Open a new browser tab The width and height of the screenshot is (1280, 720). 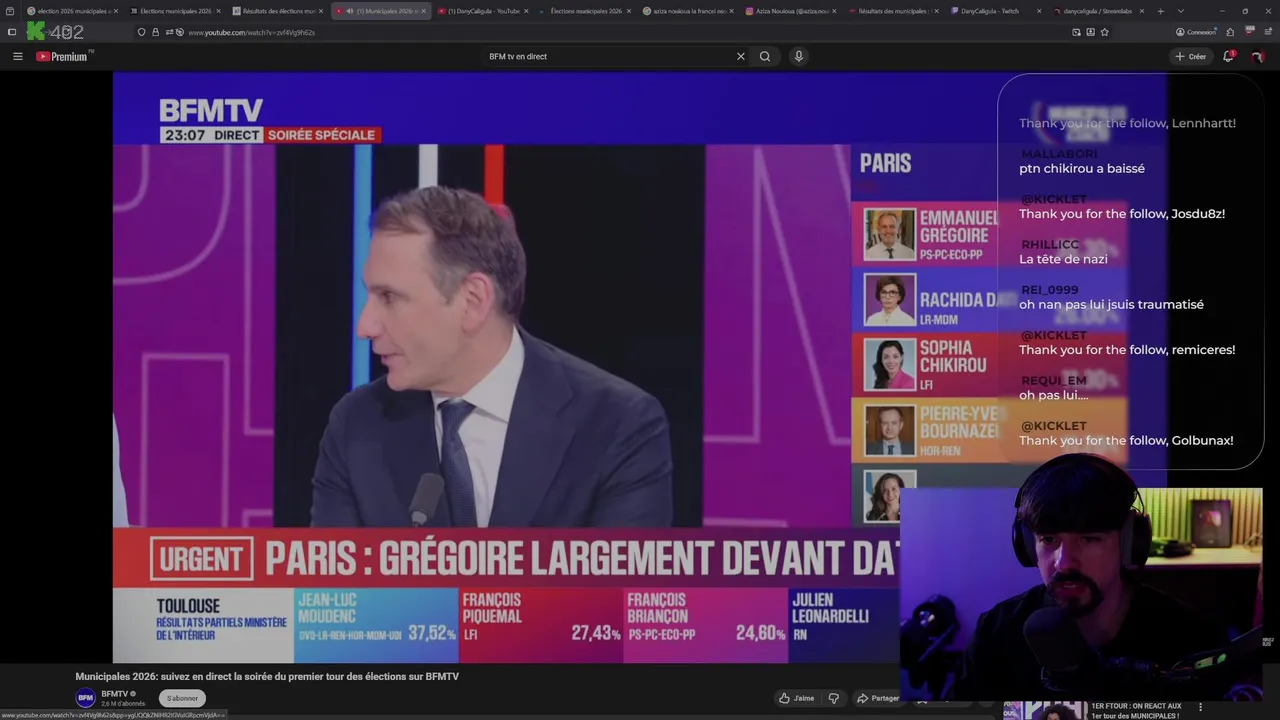pos(1160,11)
